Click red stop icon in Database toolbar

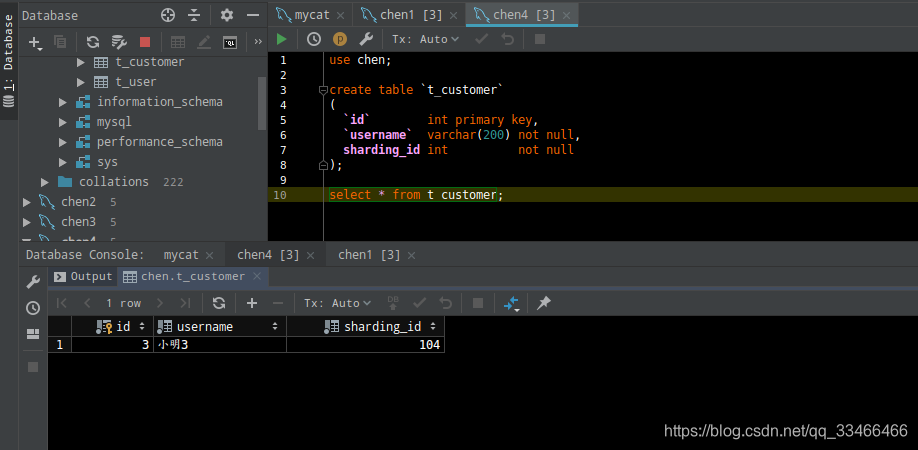click(145, 42)
